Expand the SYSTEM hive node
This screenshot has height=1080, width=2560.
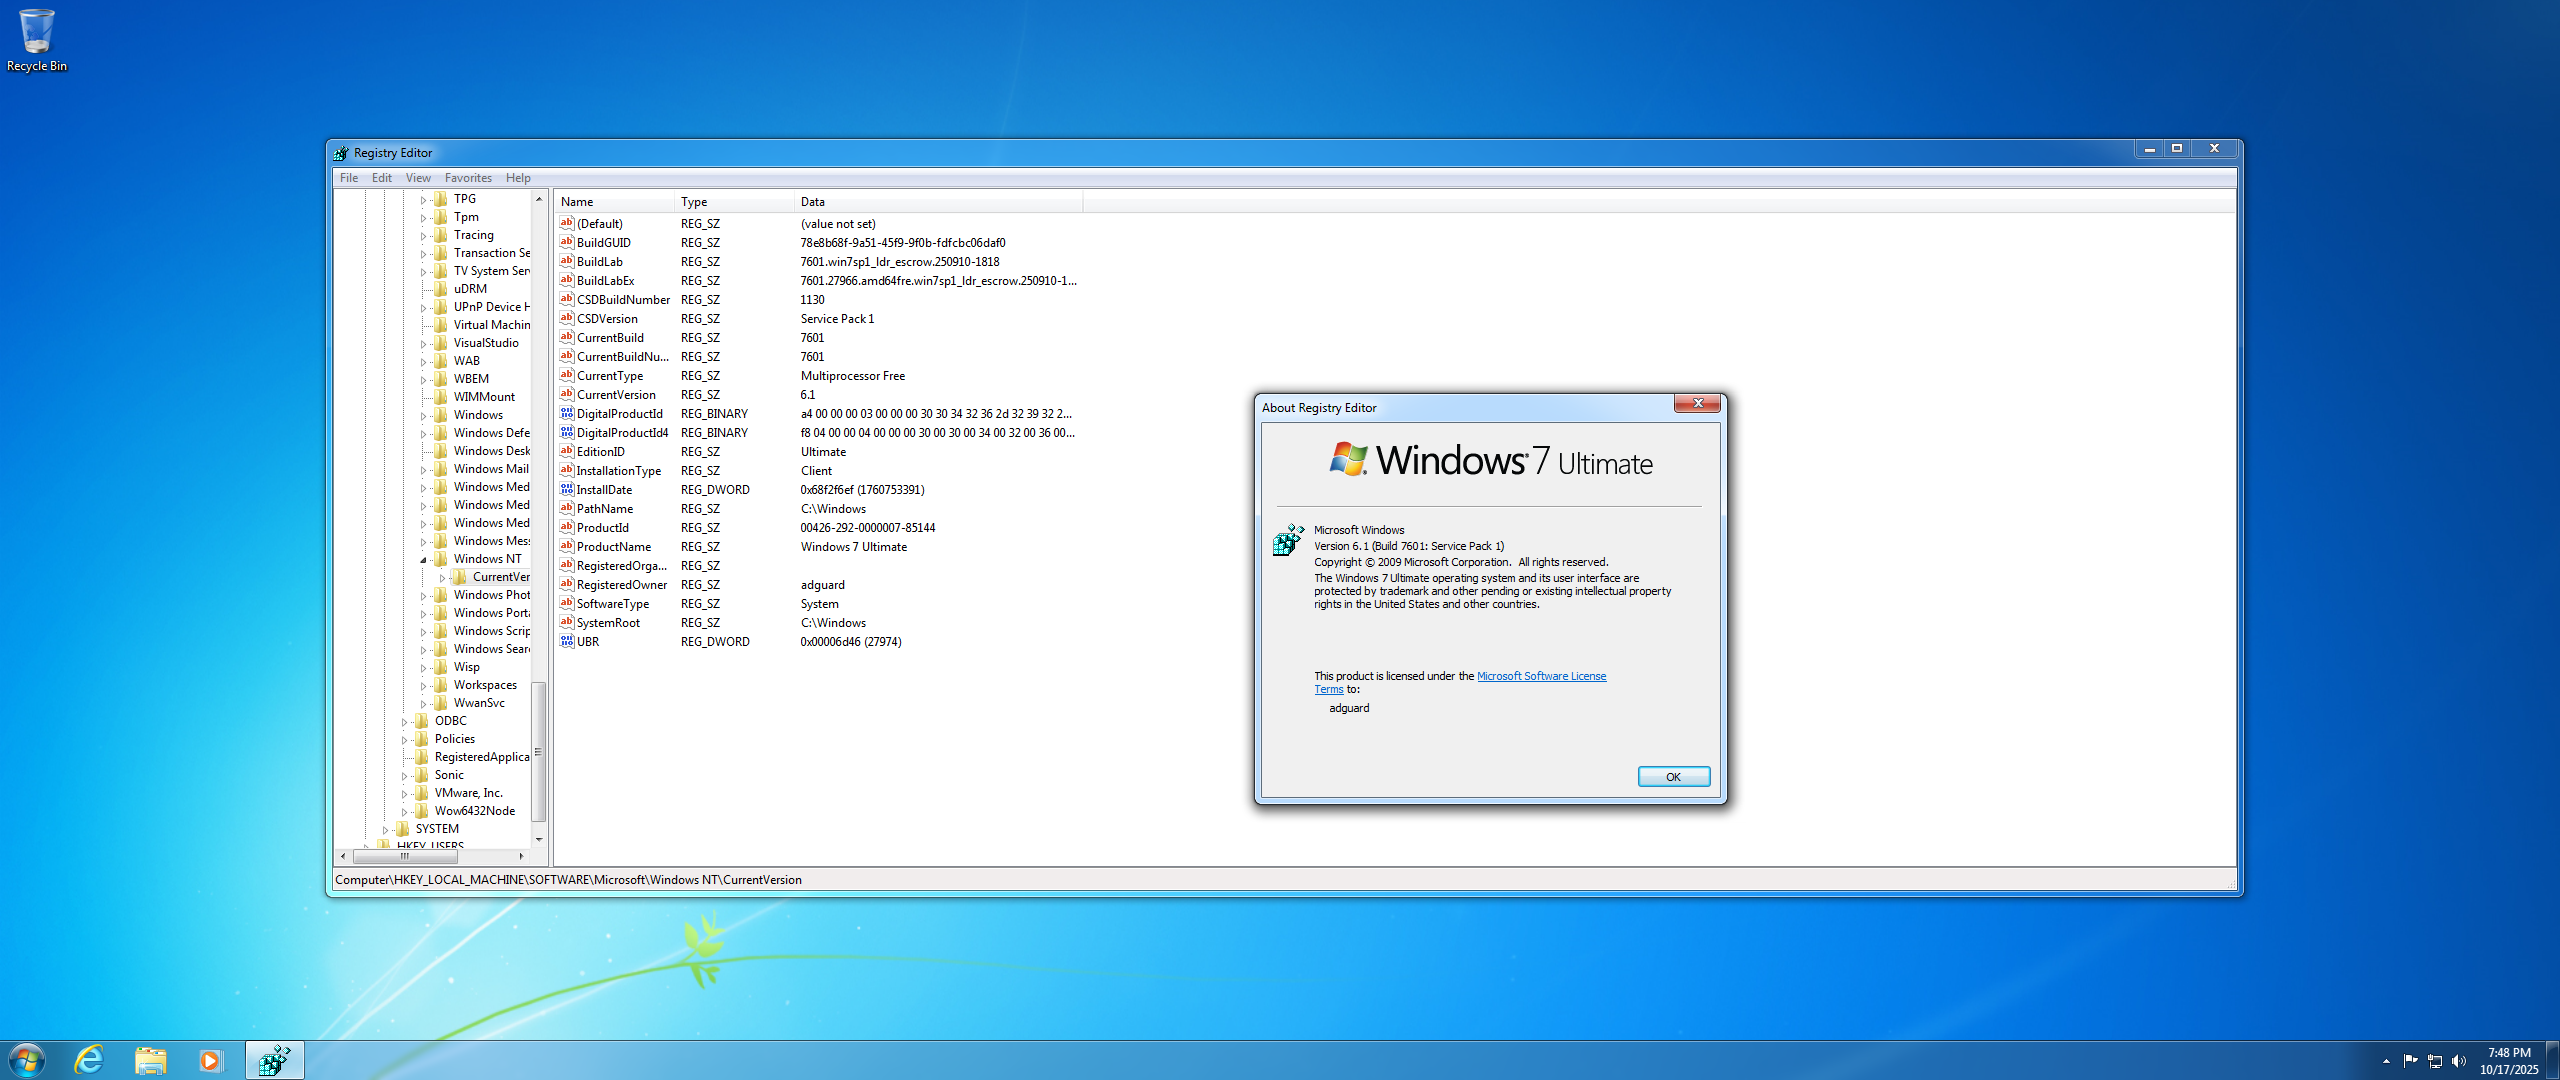tap(385, 830)
